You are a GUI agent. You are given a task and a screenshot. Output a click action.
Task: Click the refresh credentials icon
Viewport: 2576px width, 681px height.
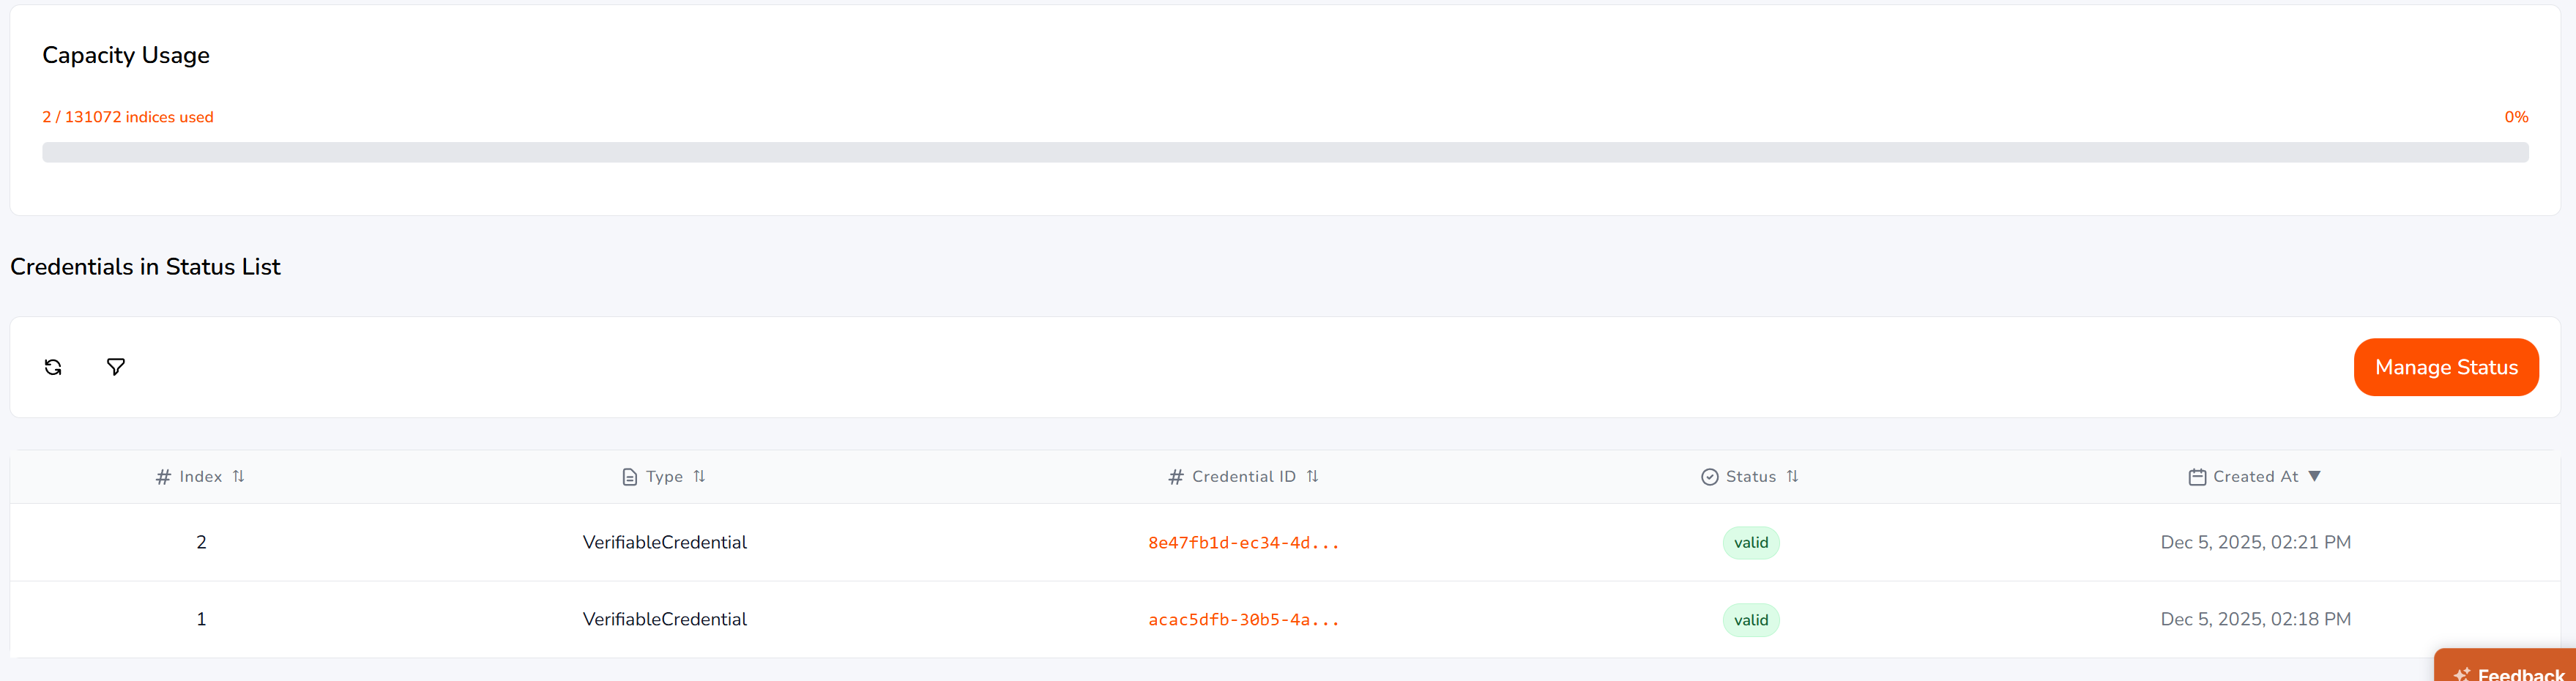(x=53, y=367)
